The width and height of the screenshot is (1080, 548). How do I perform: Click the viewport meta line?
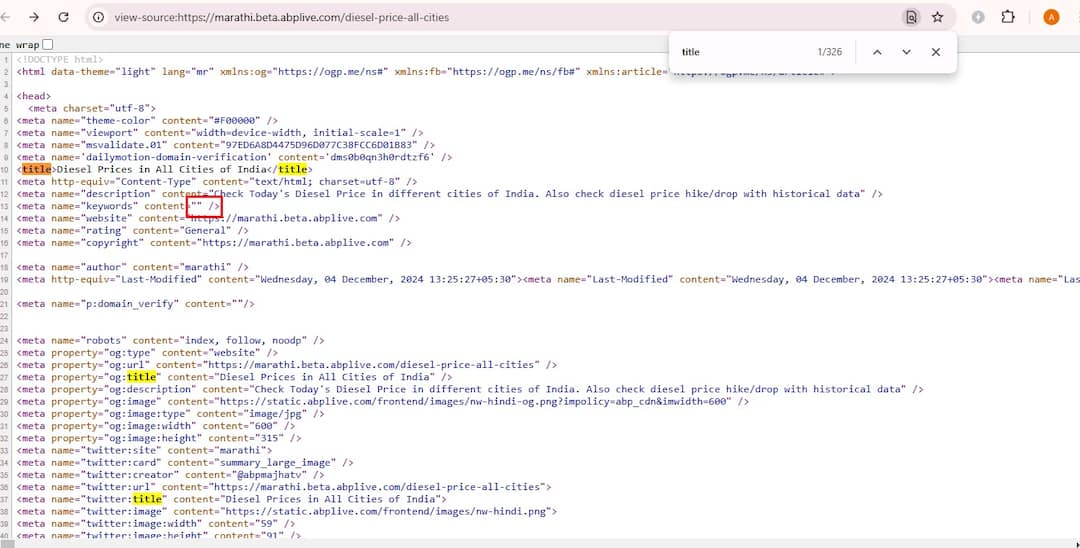coord(220,133)
